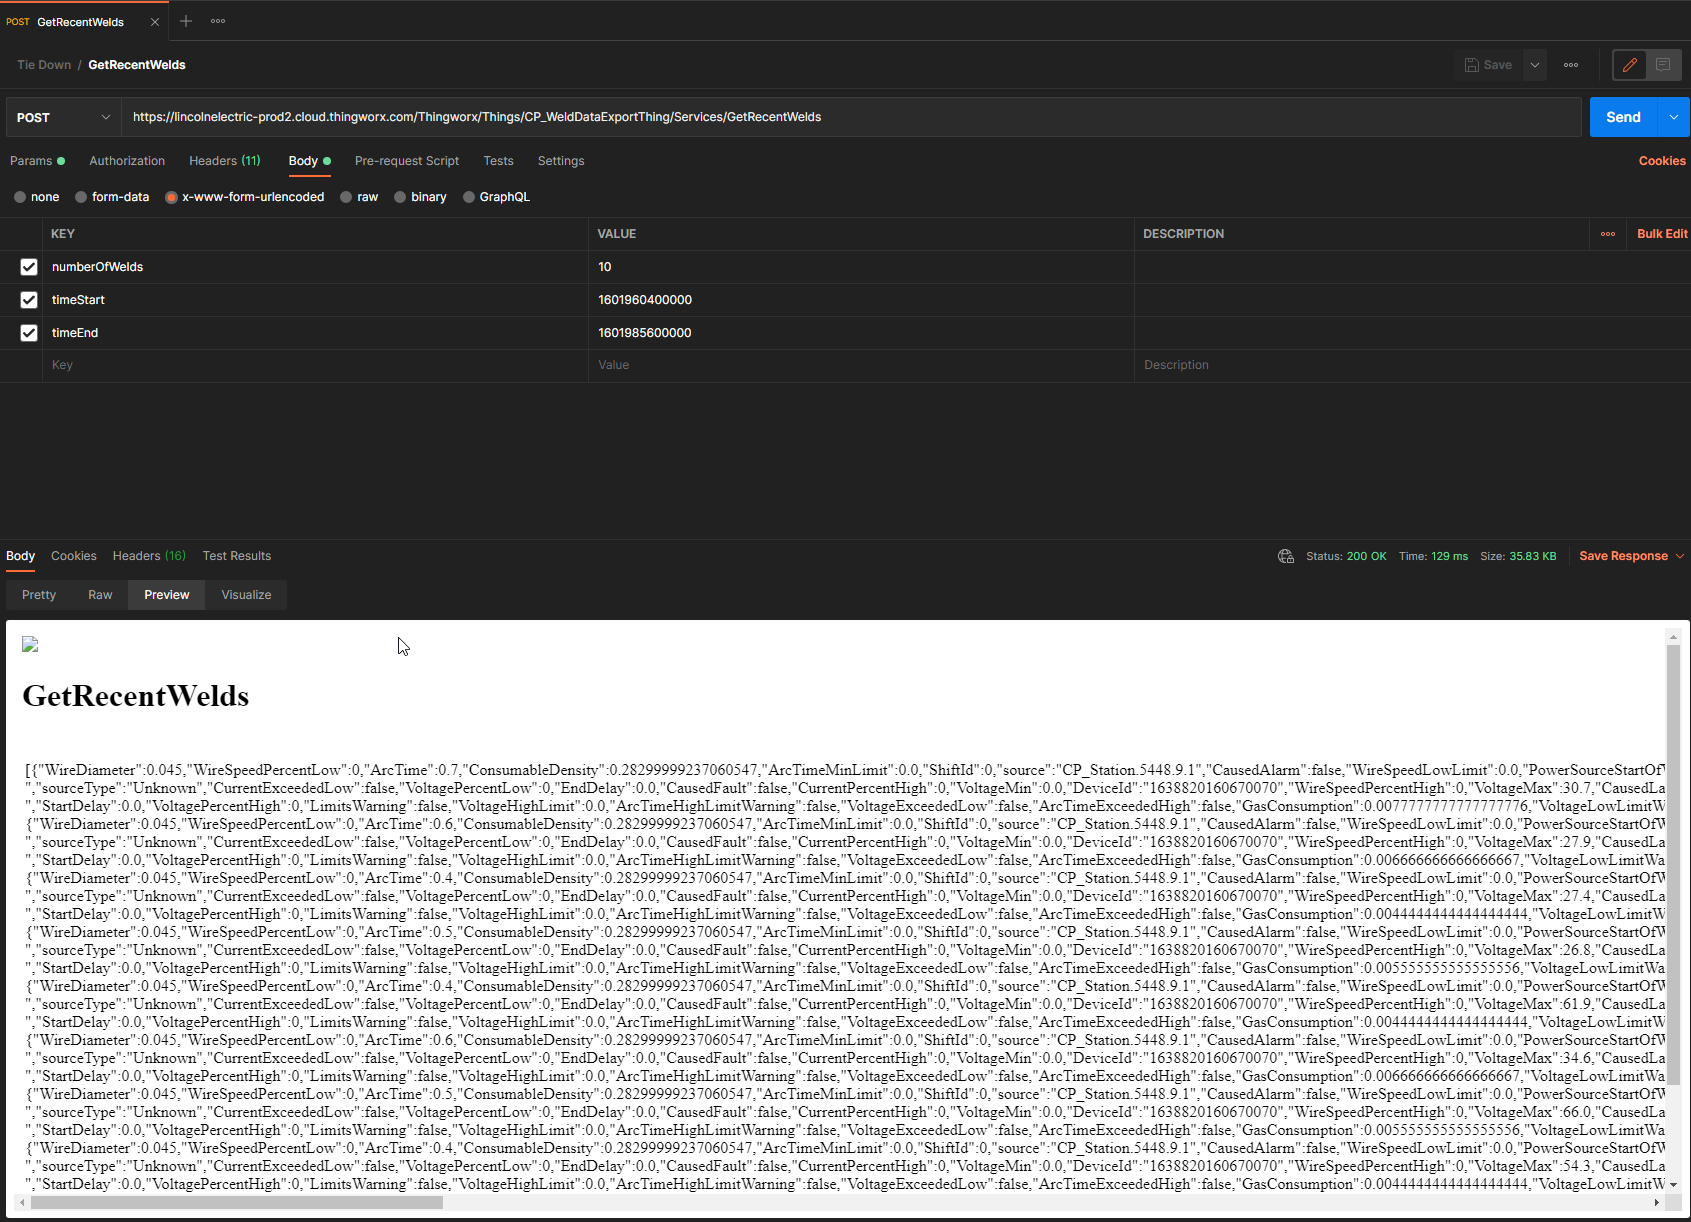Click the network globe icon near Status
Viewport: 1691px width, 1222px height.
click(1286, 556)
